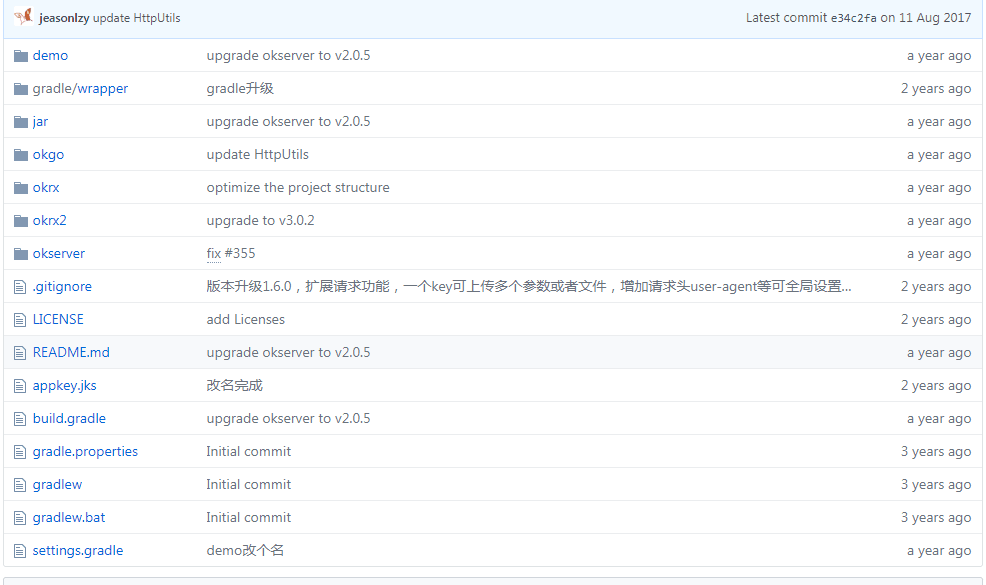Screen dimensions: 986x585
Task: Open the appkey.jks file
Action: click(x=64, y=385)
